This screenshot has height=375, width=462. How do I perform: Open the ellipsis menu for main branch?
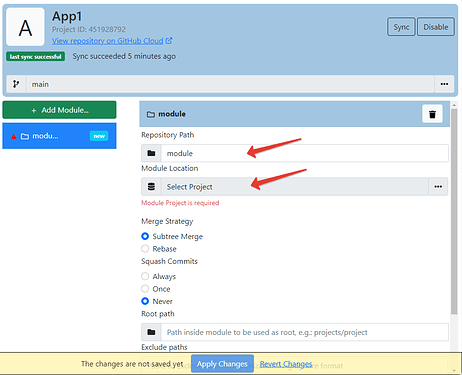(x=444, y=84)
